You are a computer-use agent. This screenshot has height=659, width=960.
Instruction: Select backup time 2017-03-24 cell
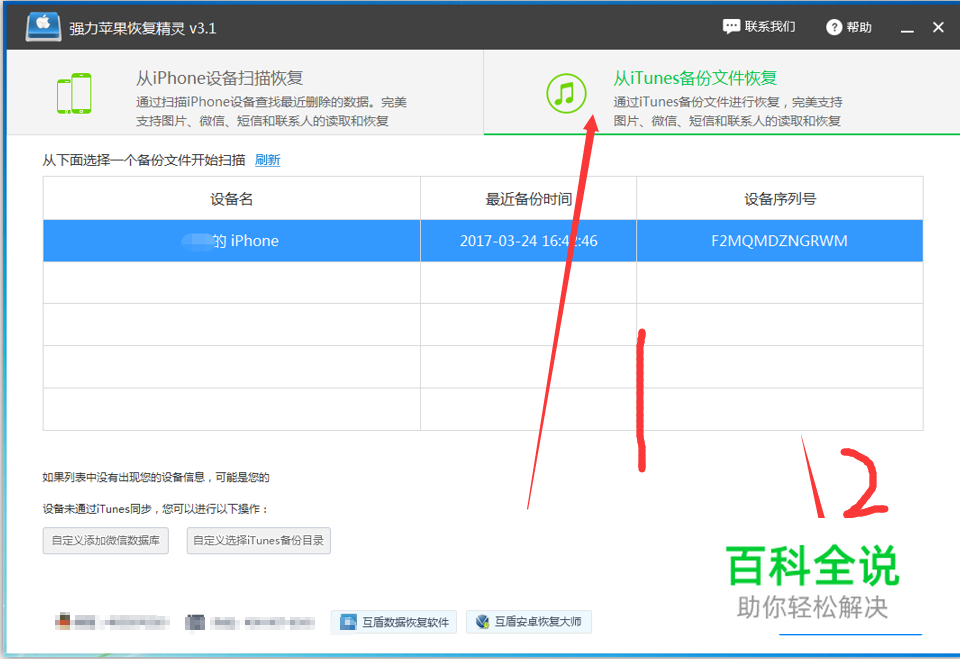click(528, 241)
